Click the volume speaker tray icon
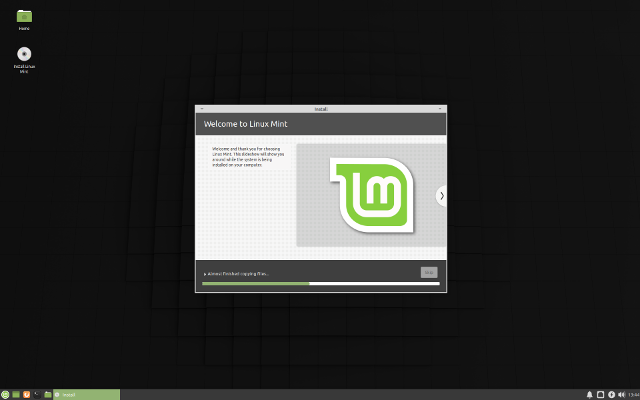Image resolution: width=640 pixels, height=400 pixels. 622,395
